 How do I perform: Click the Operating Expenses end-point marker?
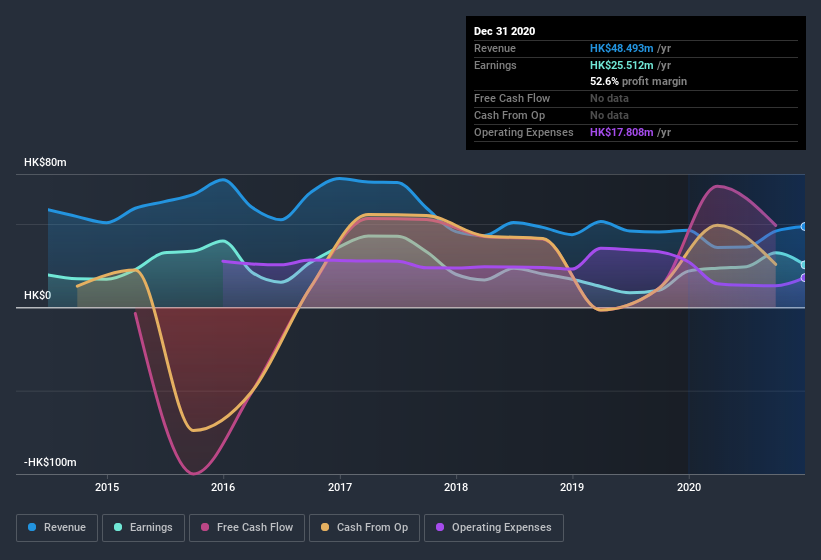[x=804, y=278]
